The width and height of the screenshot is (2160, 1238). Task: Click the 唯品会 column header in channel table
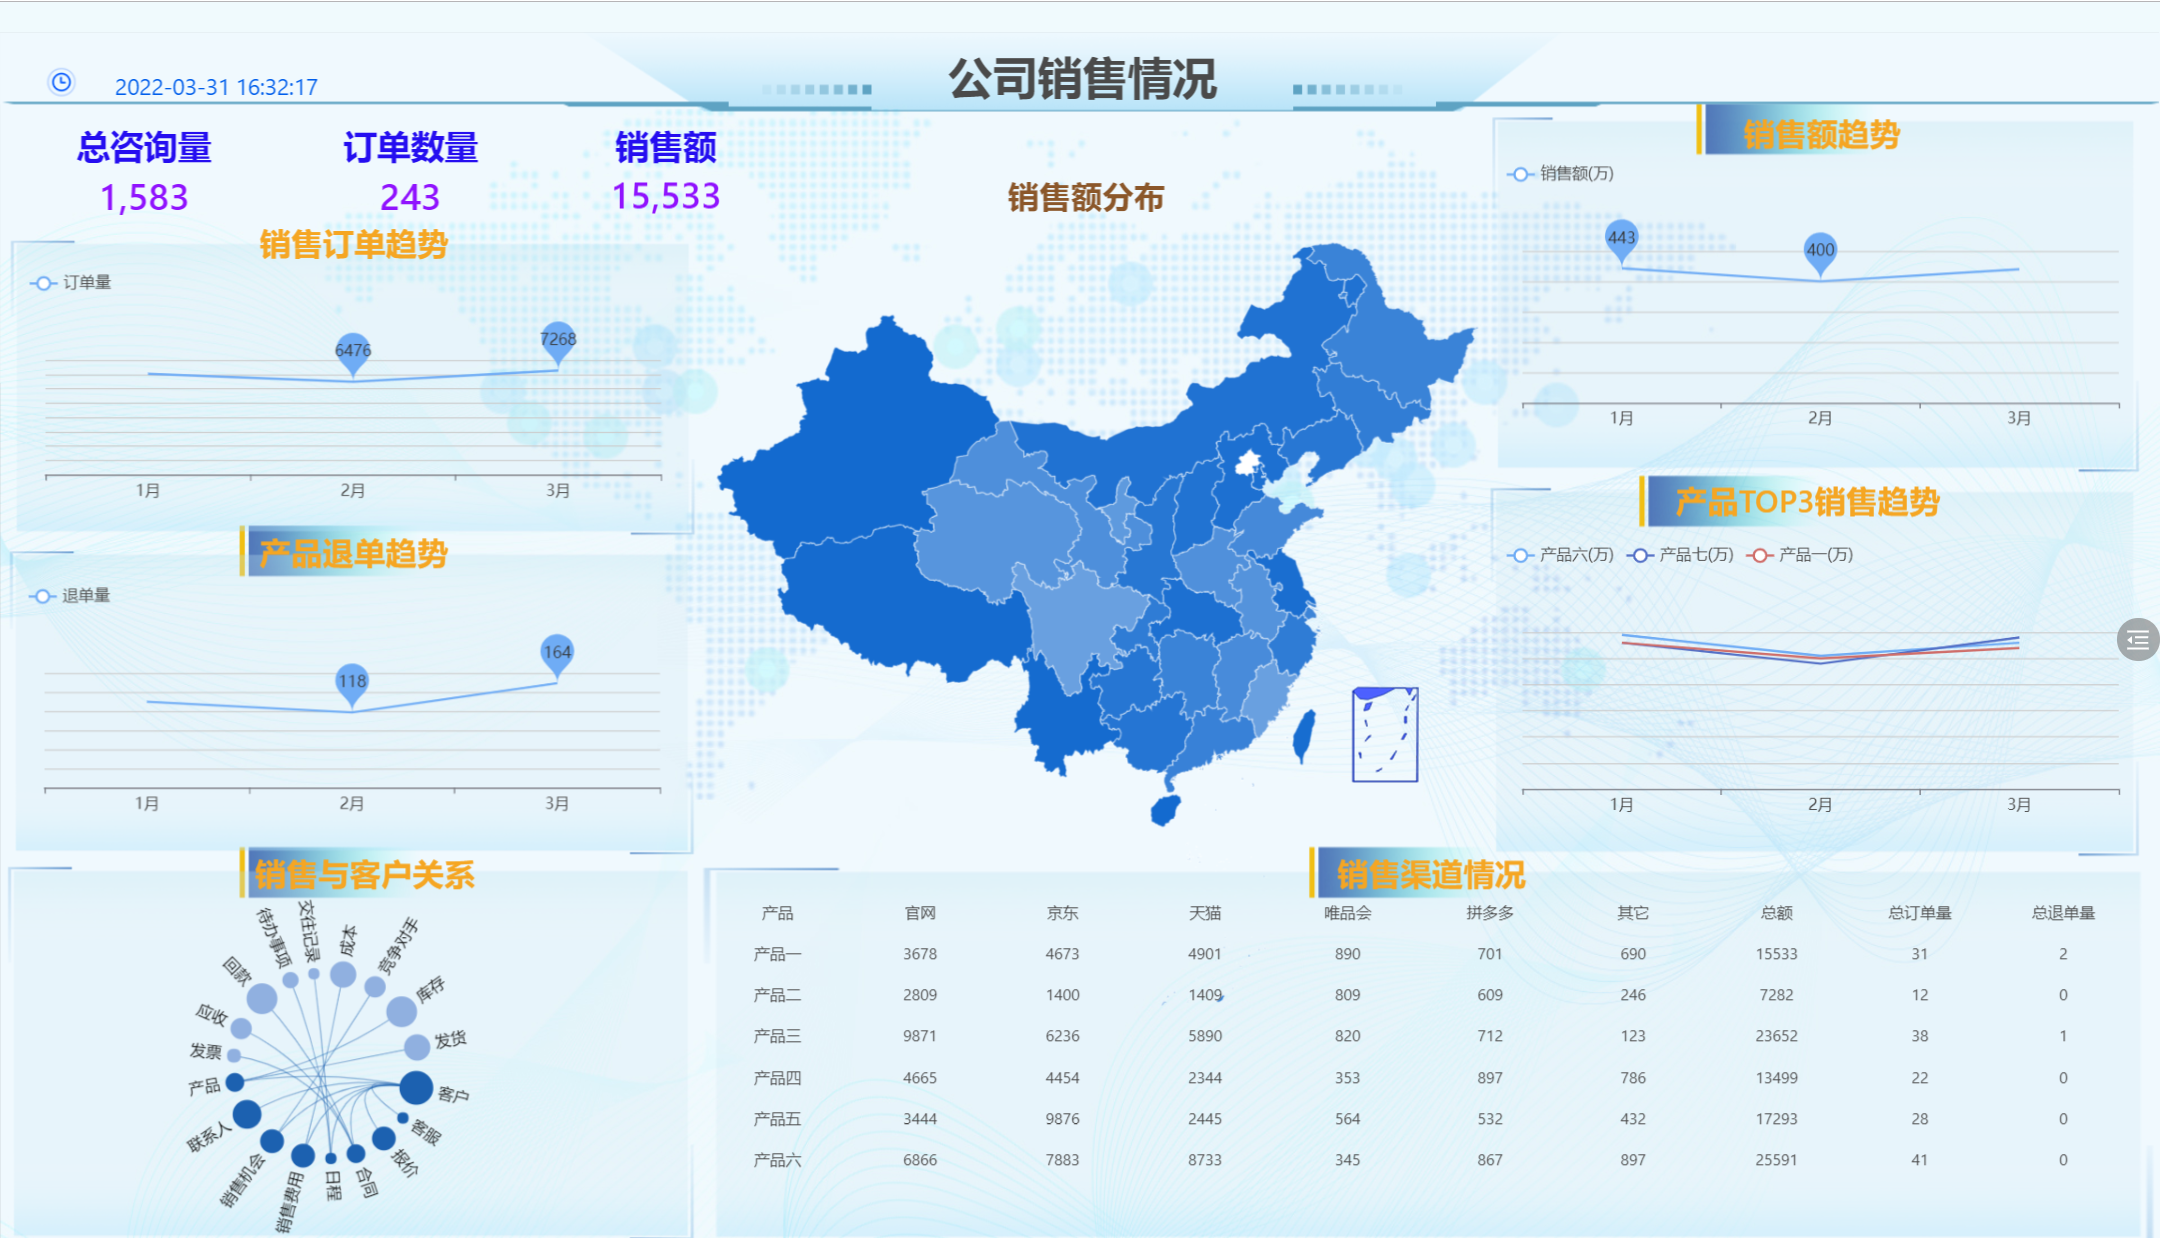[1348, 913]
